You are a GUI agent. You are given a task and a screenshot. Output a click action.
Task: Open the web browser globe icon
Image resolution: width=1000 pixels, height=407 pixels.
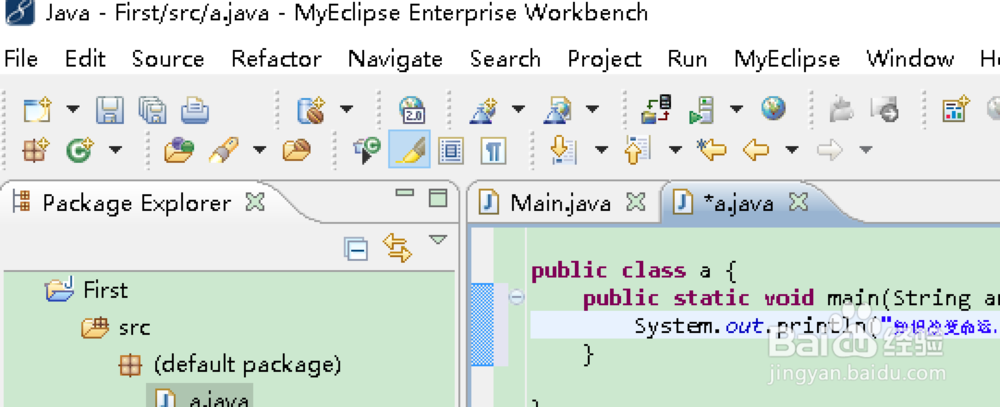point(773,109)
